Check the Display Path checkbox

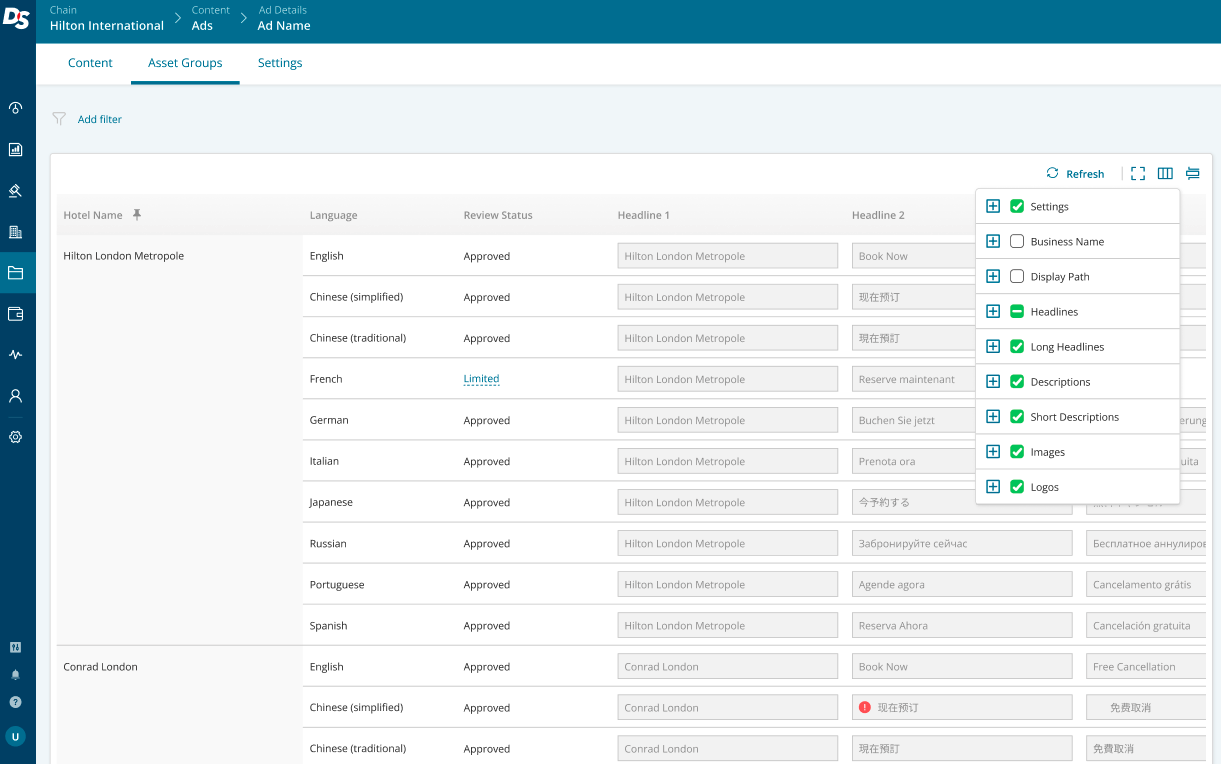tap(1017, 276)
